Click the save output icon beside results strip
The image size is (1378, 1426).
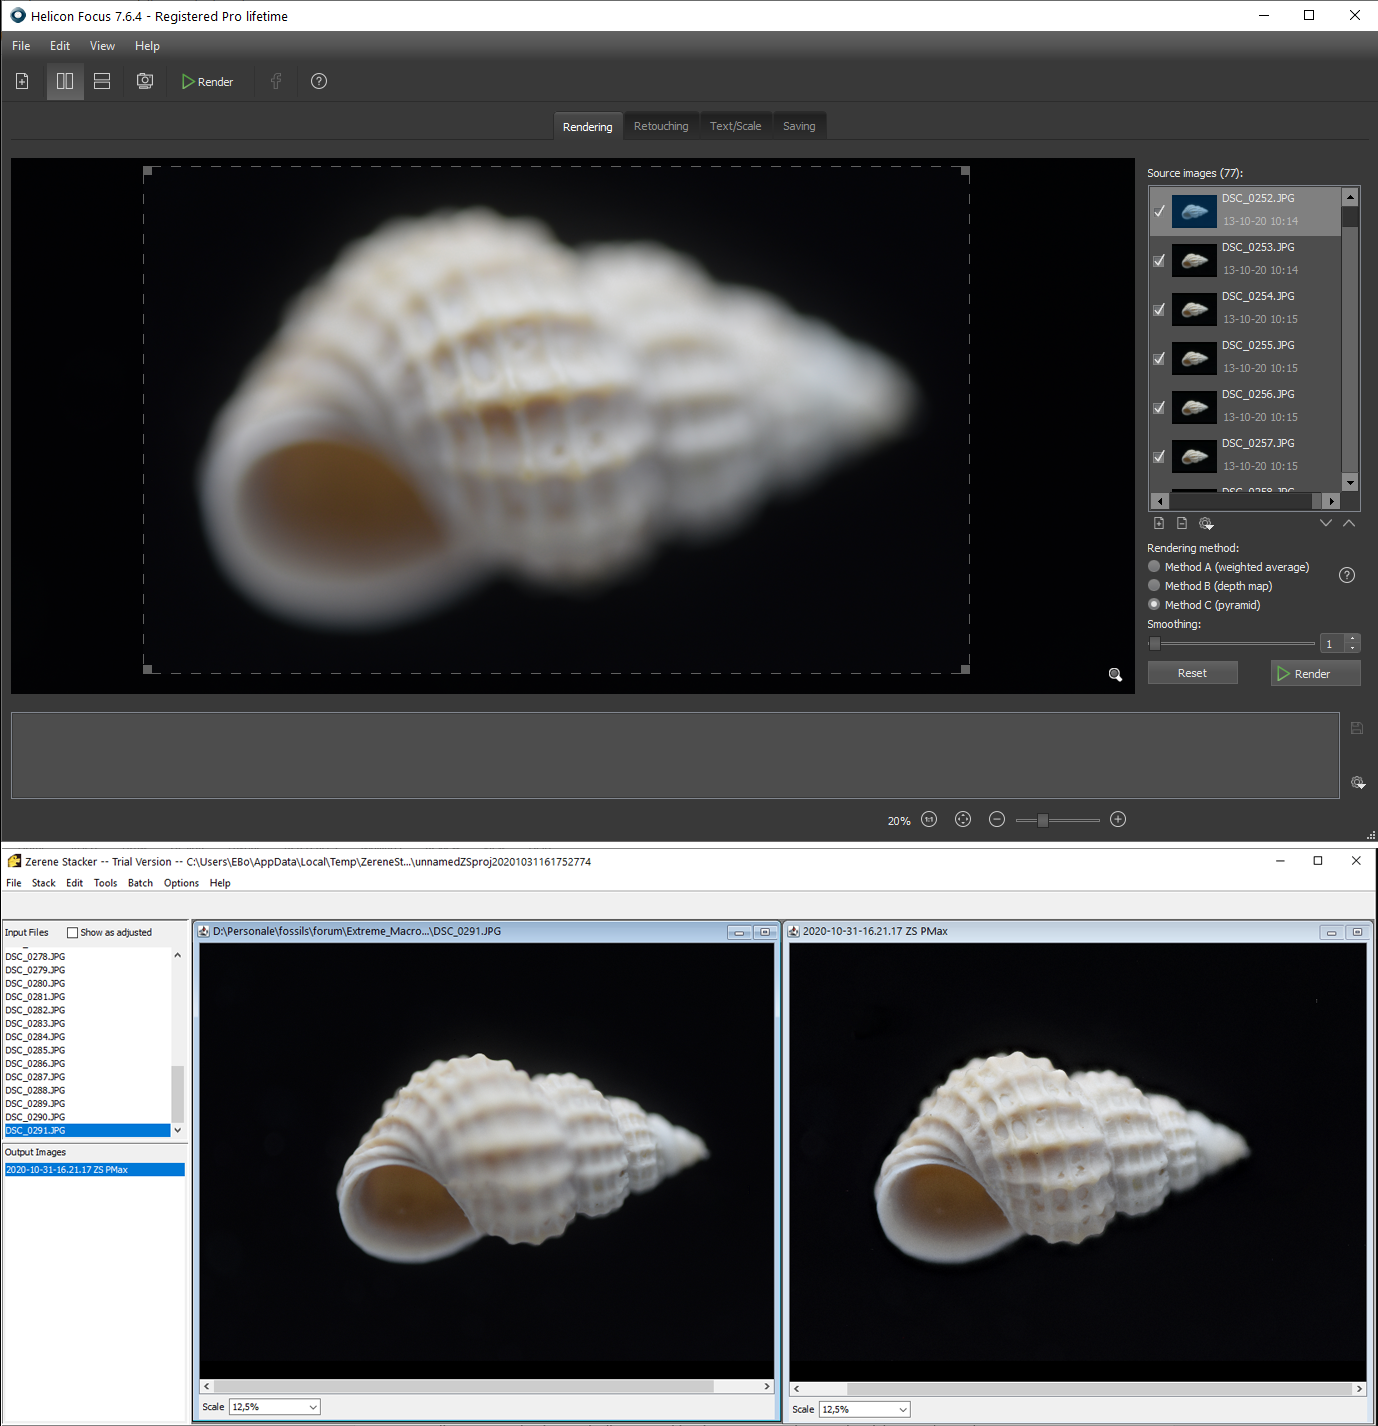(x=1357, y=728)
